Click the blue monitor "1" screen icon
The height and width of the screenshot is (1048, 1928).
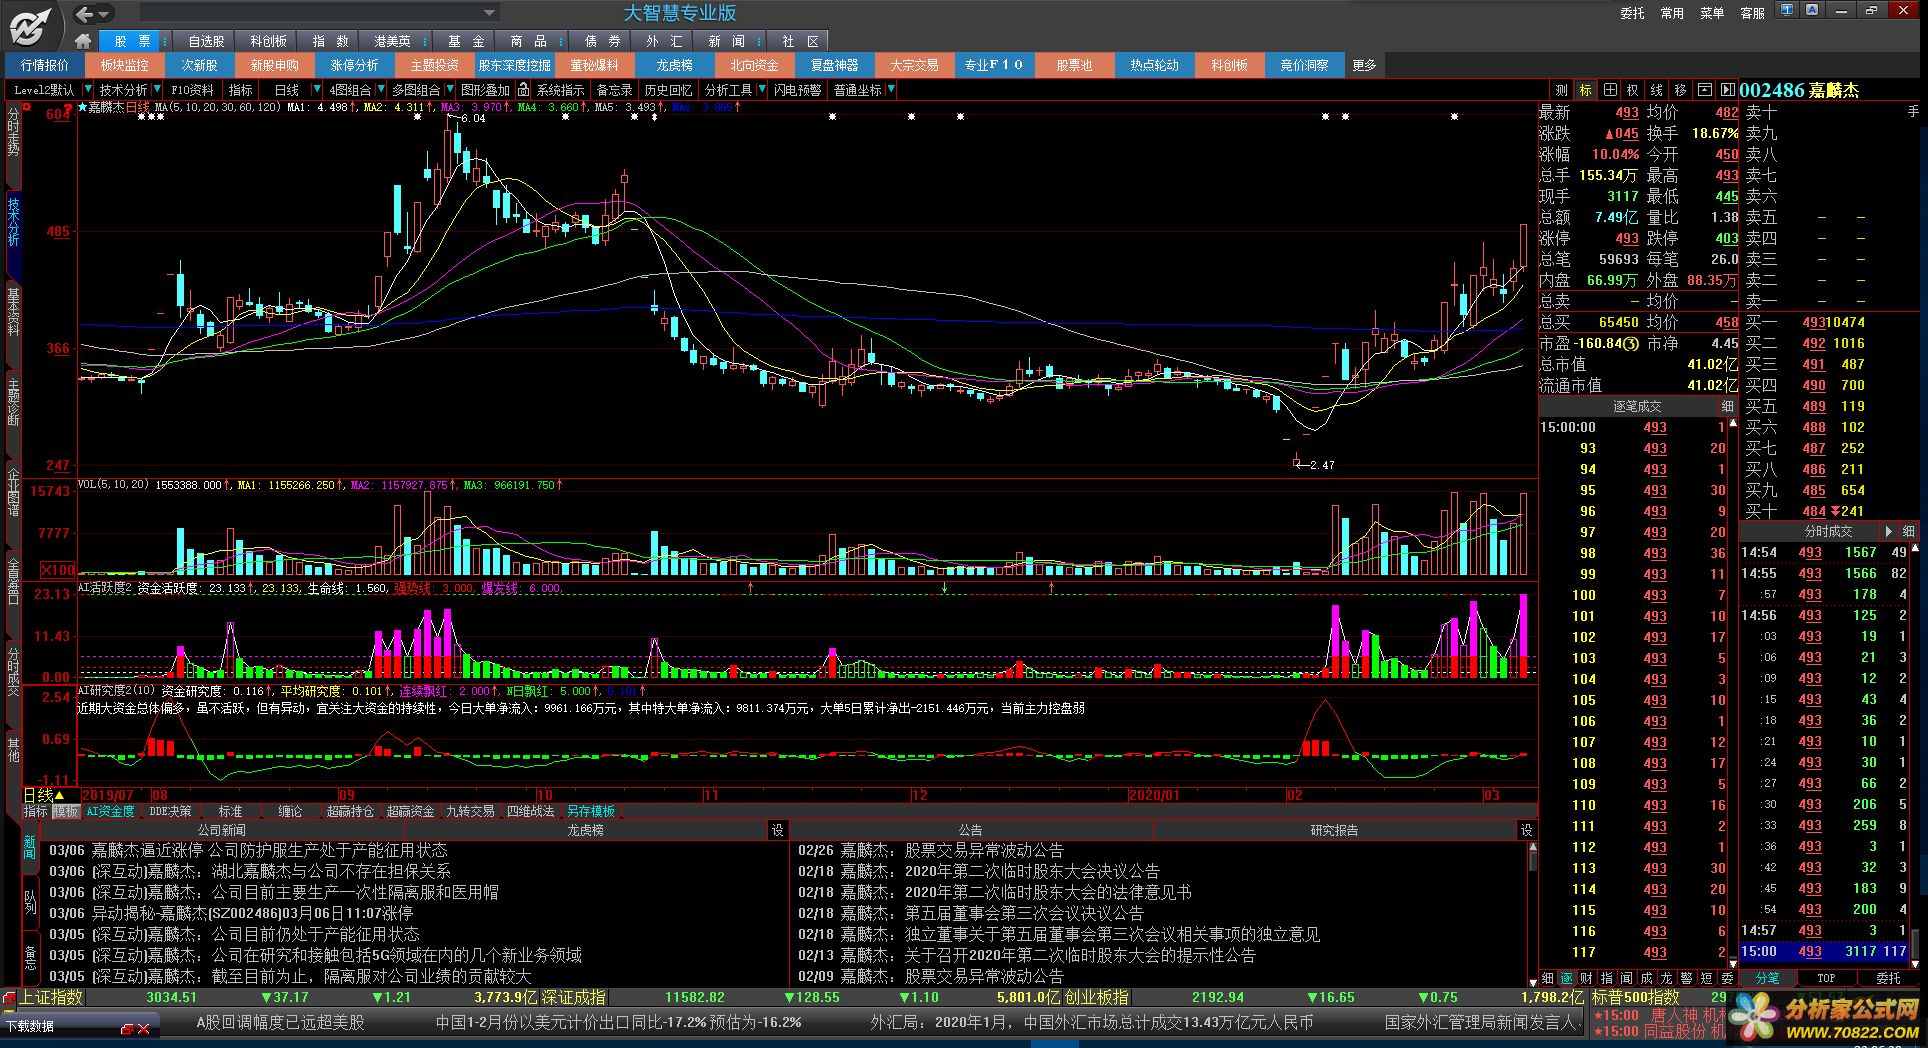(1787, 10)
